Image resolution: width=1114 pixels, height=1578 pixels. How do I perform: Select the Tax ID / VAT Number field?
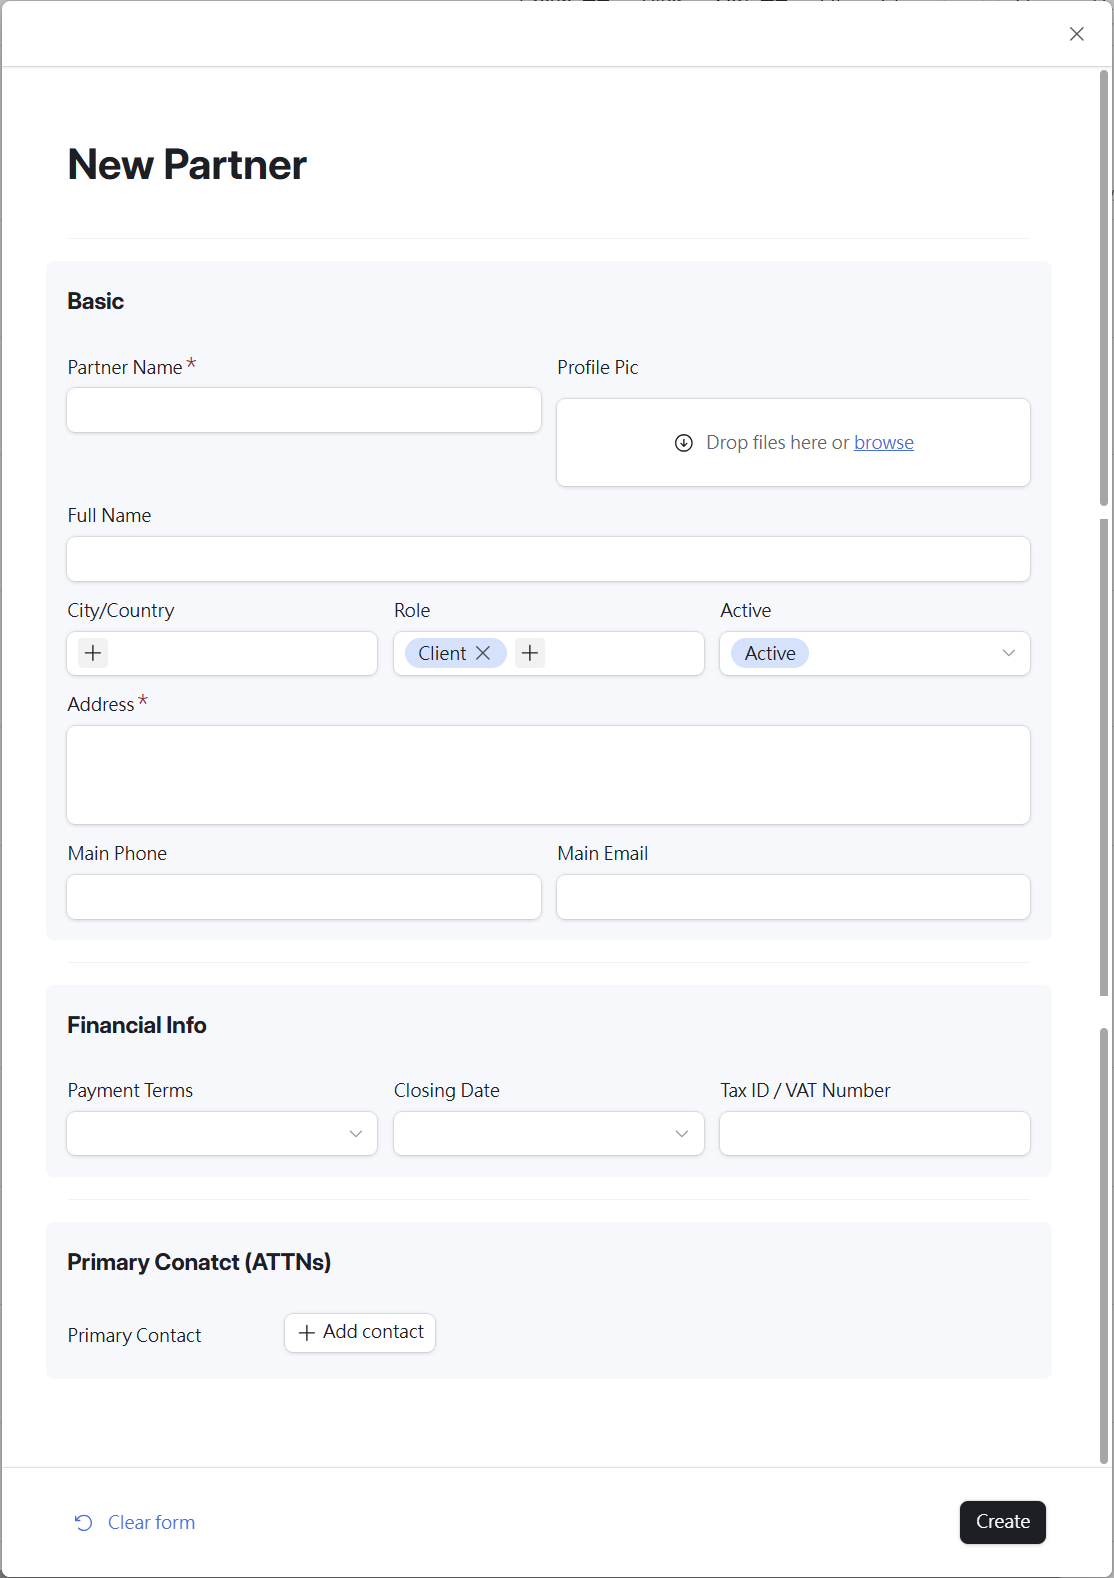point(874,1133)
